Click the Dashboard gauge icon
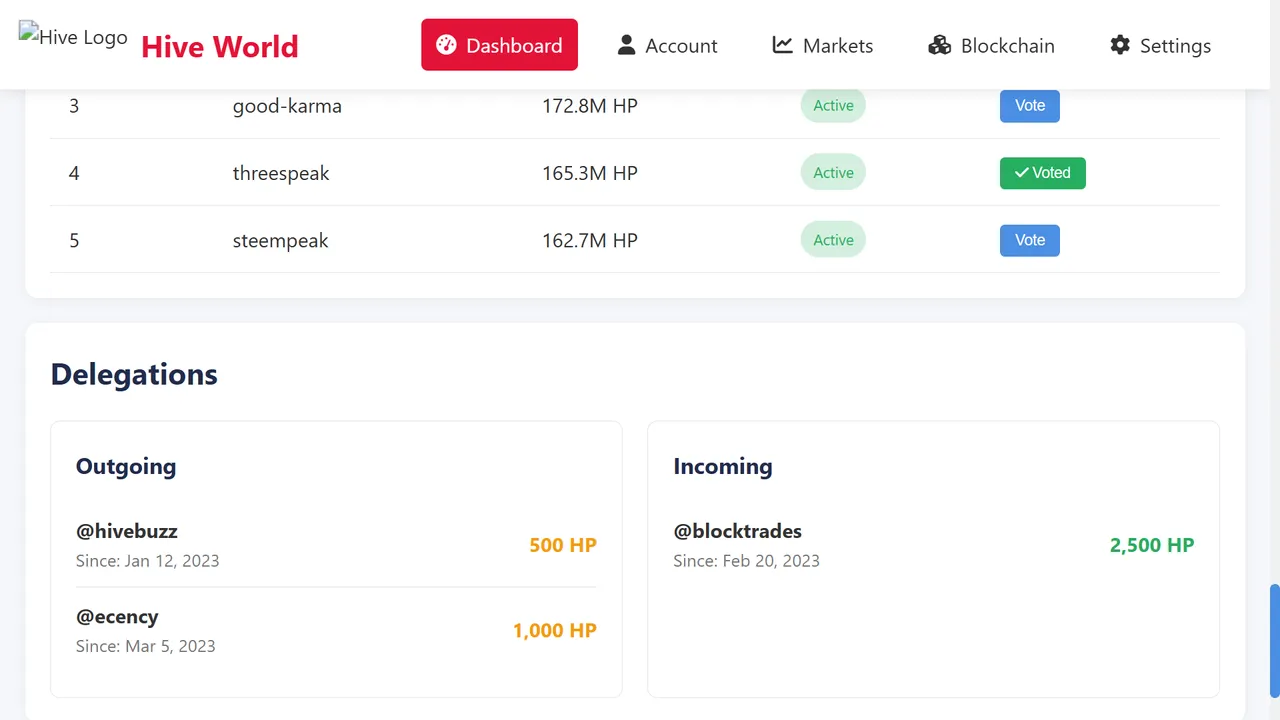Screen dimensions: 1280x720 (446, 45)
